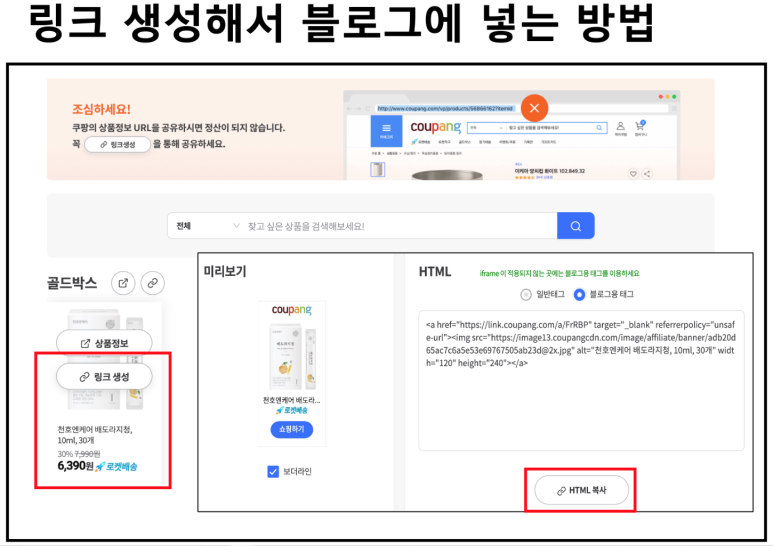Select the 블로그용 태그 radio option

[579, 294]
